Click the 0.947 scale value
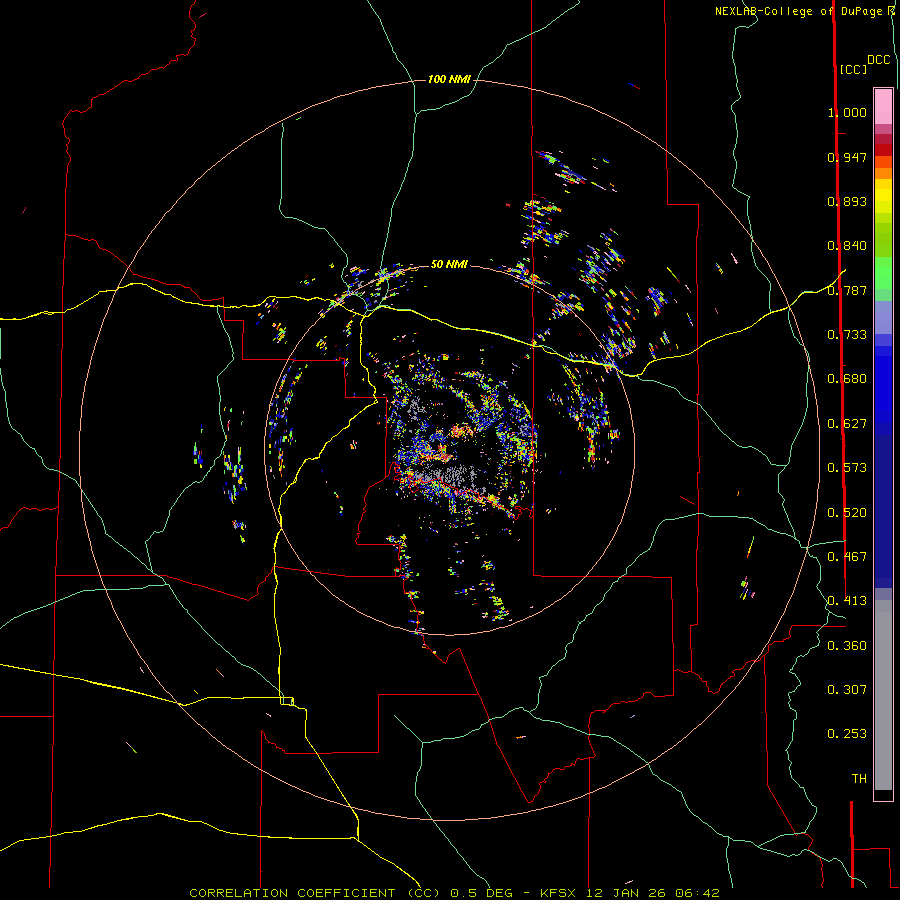Screen dimensions: 900x900 847,157
